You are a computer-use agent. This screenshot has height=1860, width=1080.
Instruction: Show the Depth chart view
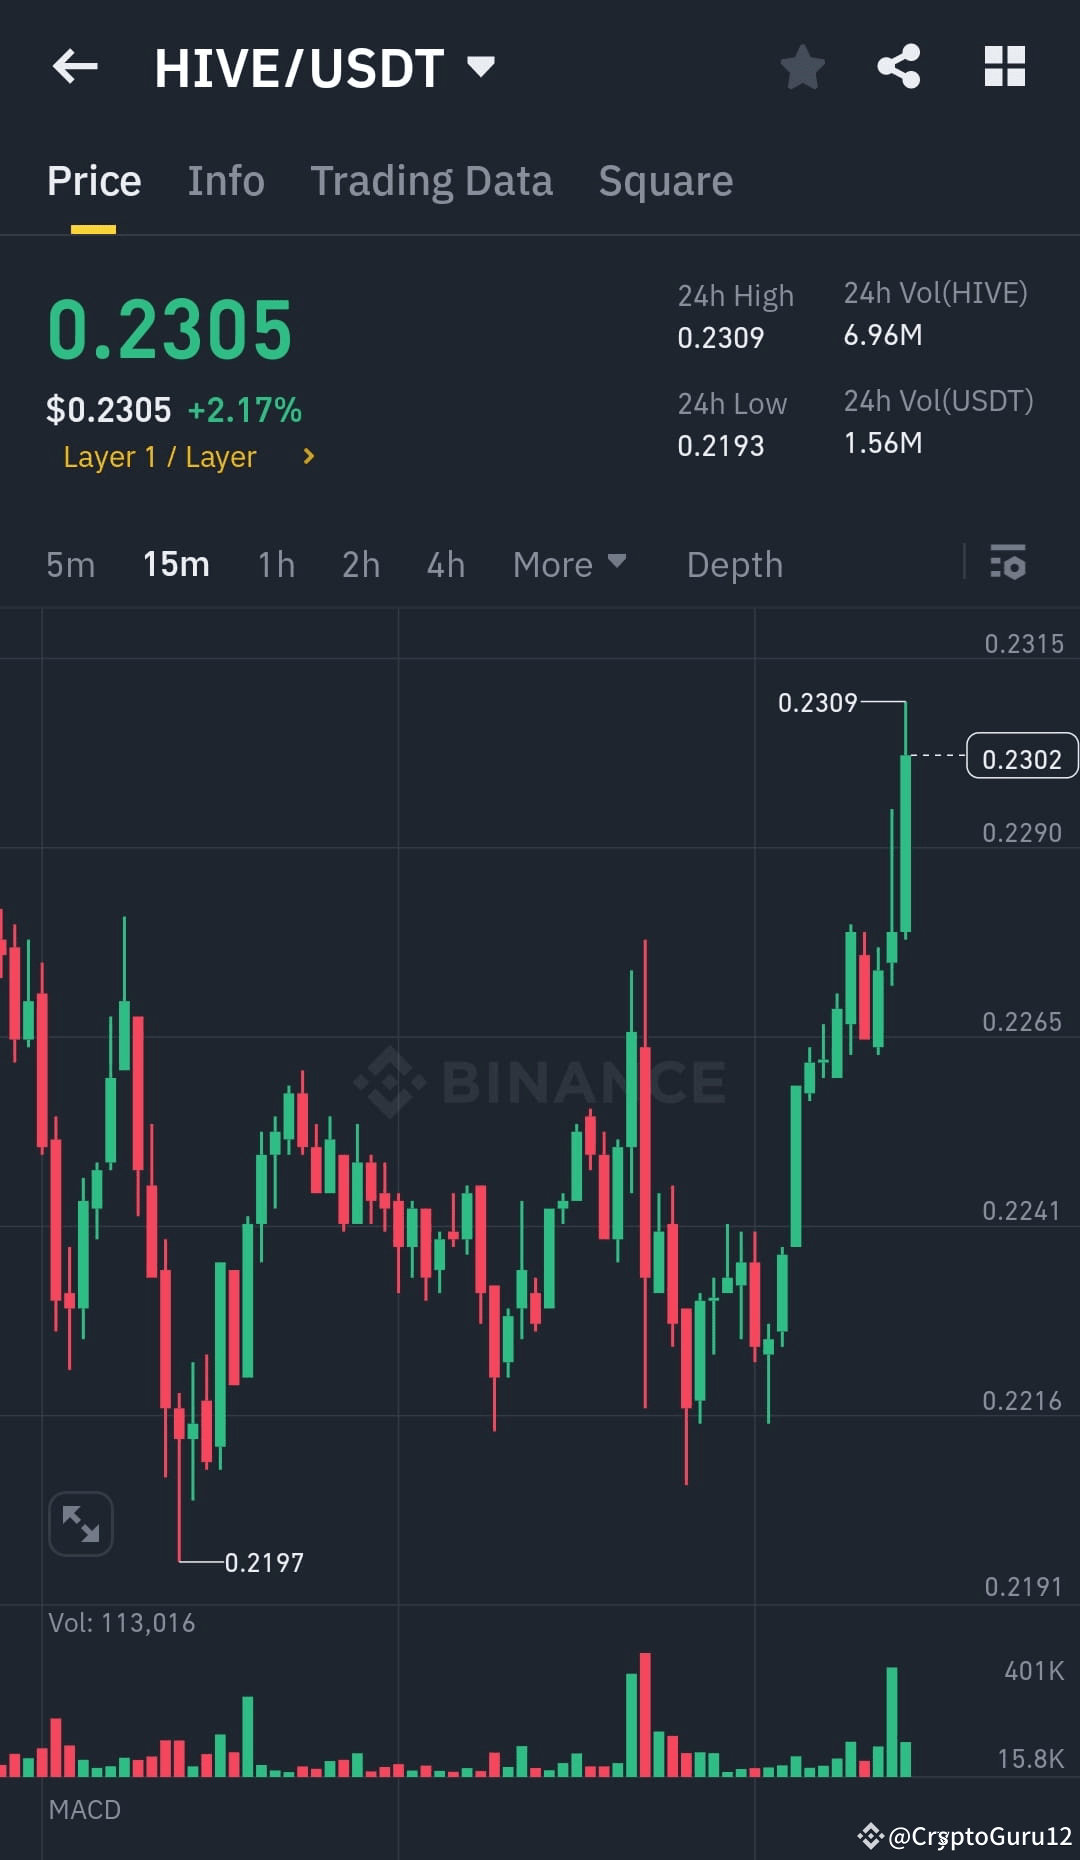734,564
